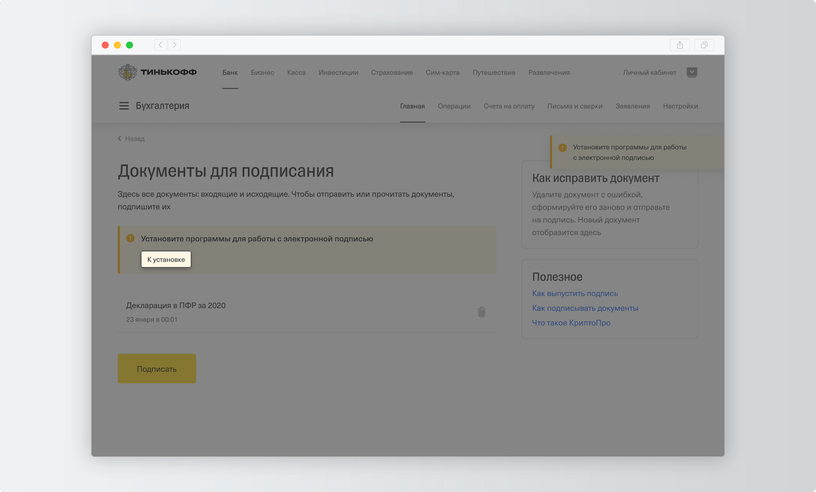Open the Путешествия tab
This screenshot has width=816, height=492.
click(x=494, y=72)
